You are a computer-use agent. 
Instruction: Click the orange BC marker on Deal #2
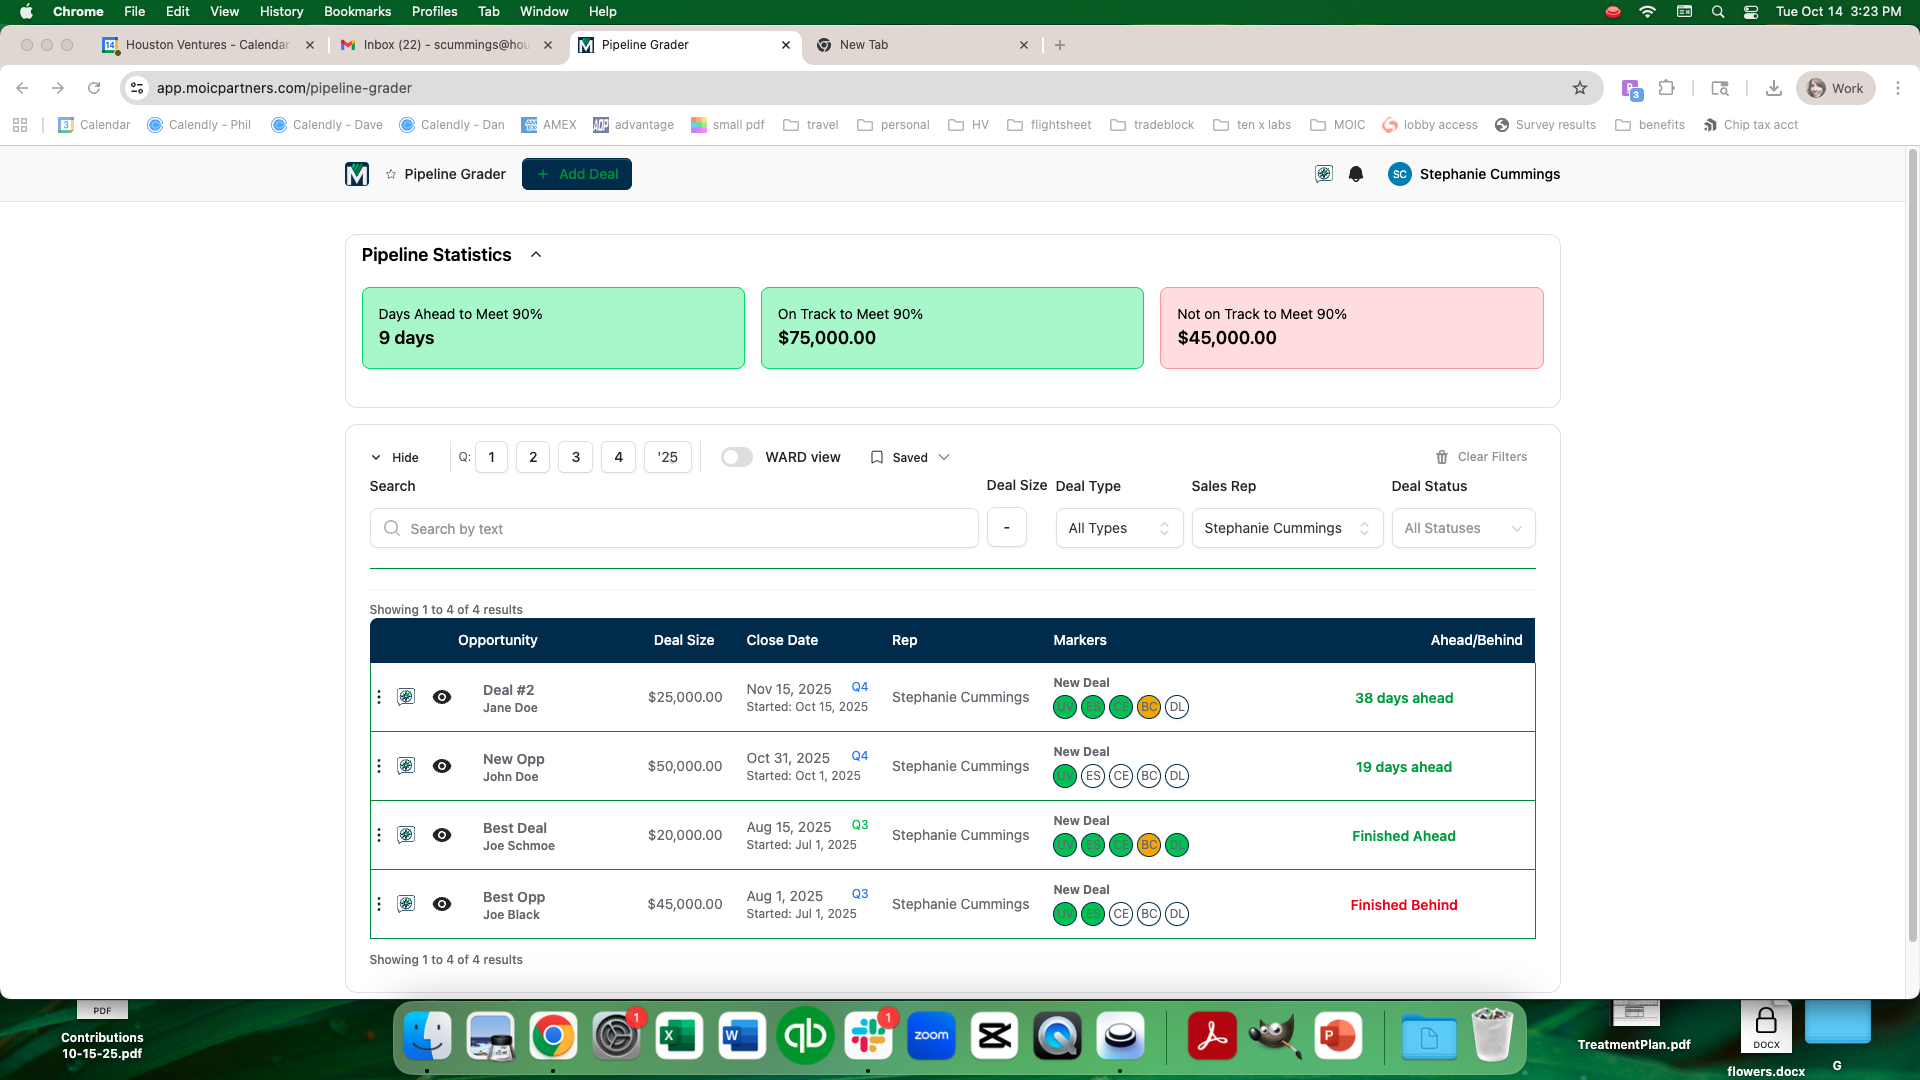tap(1149, 707)
